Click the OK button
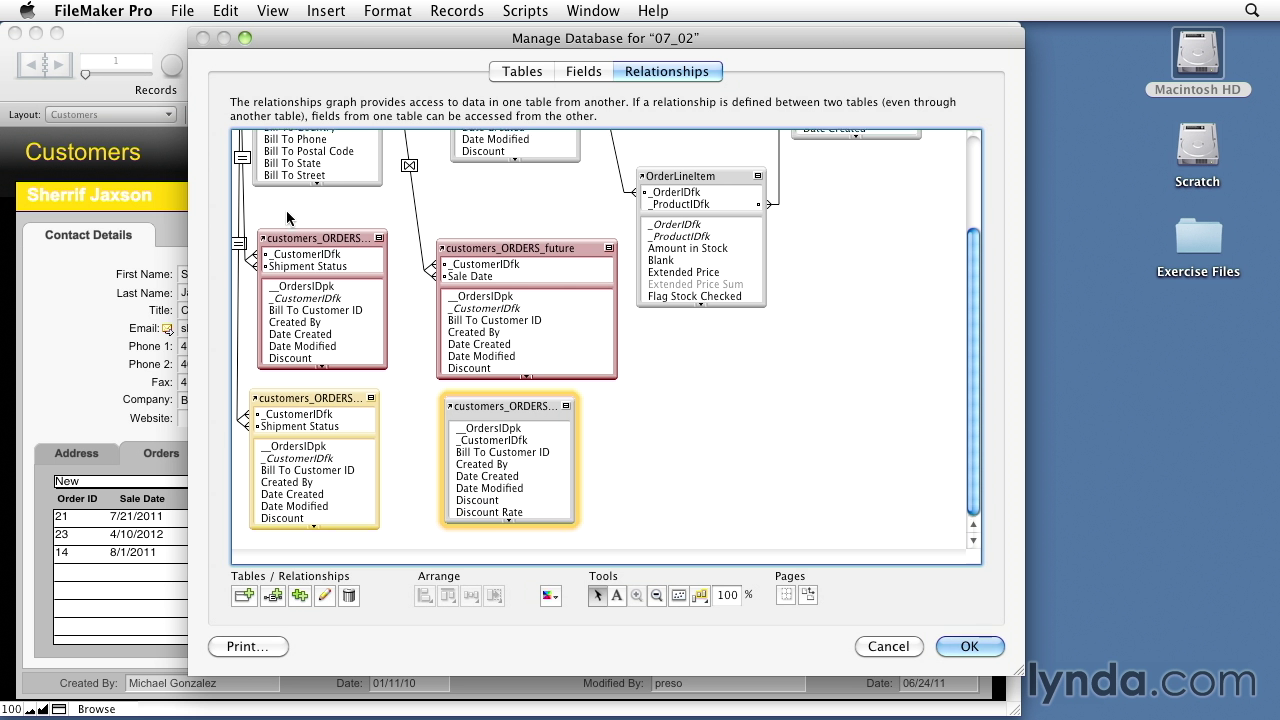Viewport: 1280px width, 720px height. [969, 647]
